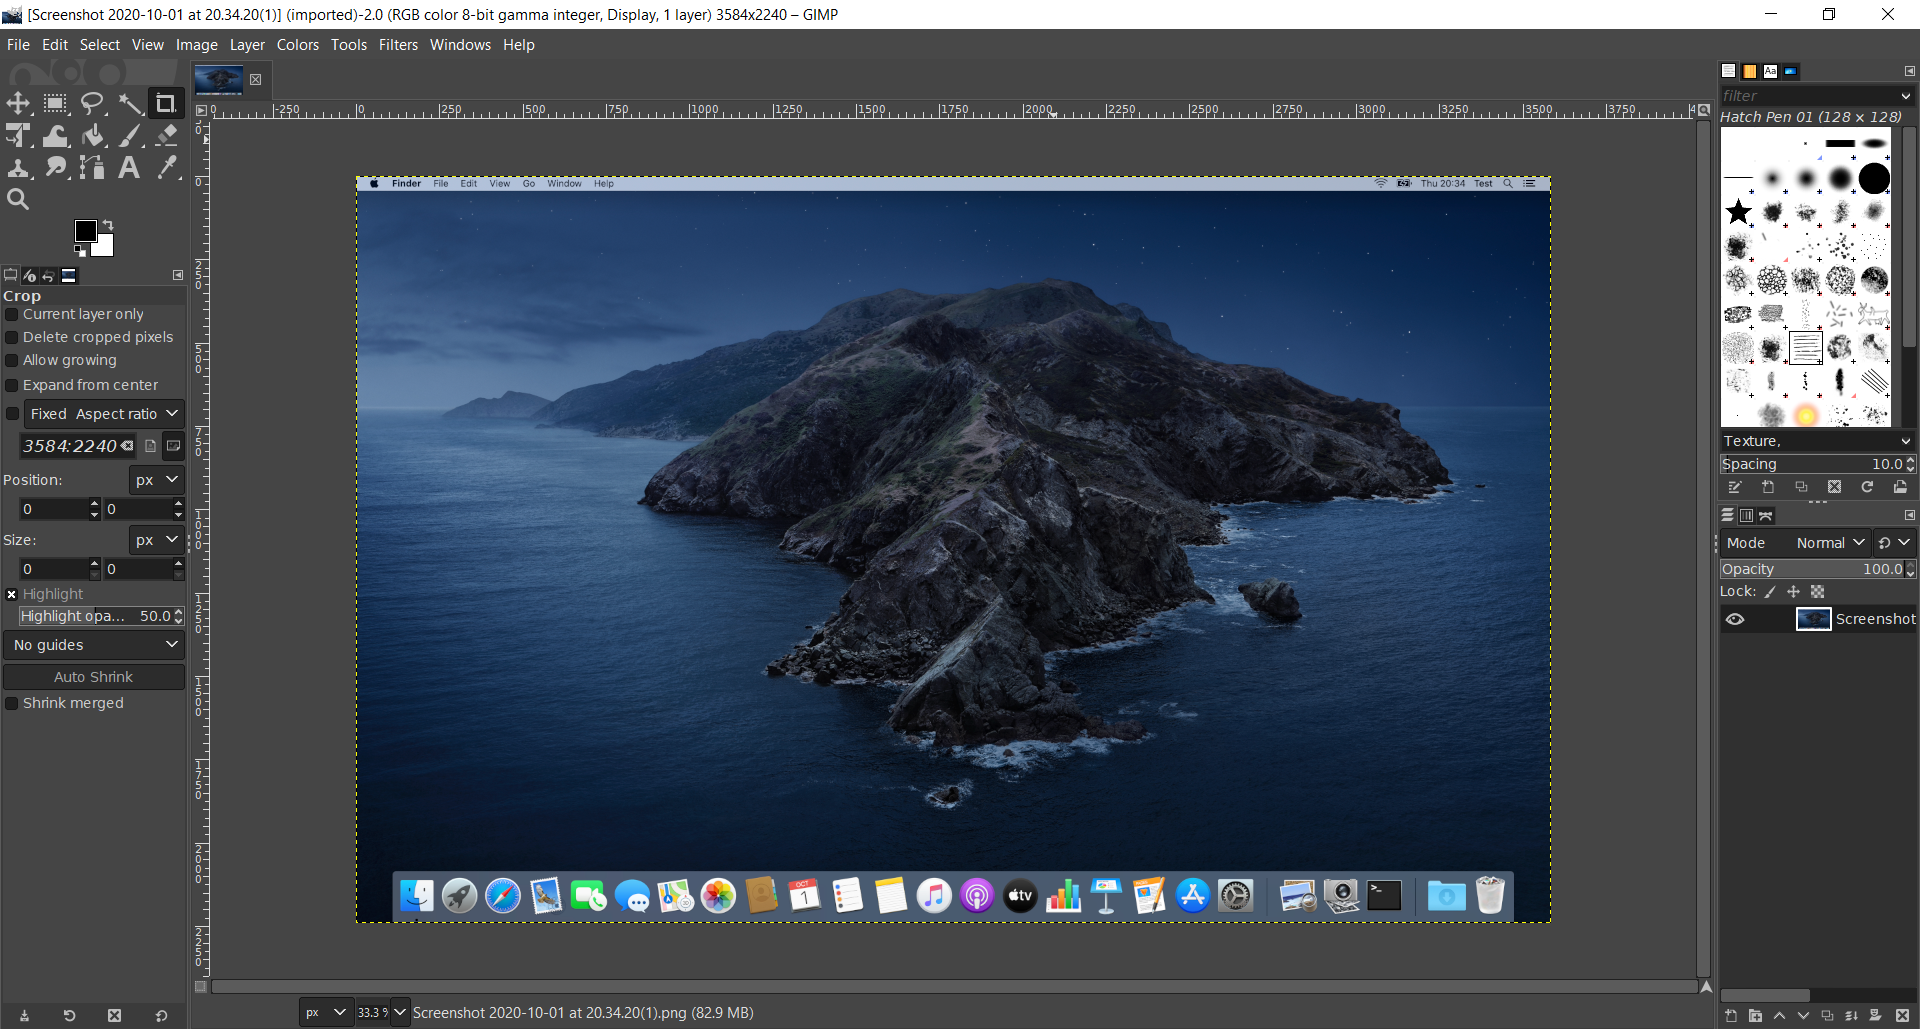Click the black foreground color swatch
This screenshot has height=1029, width=1920.
click(85, 231)
